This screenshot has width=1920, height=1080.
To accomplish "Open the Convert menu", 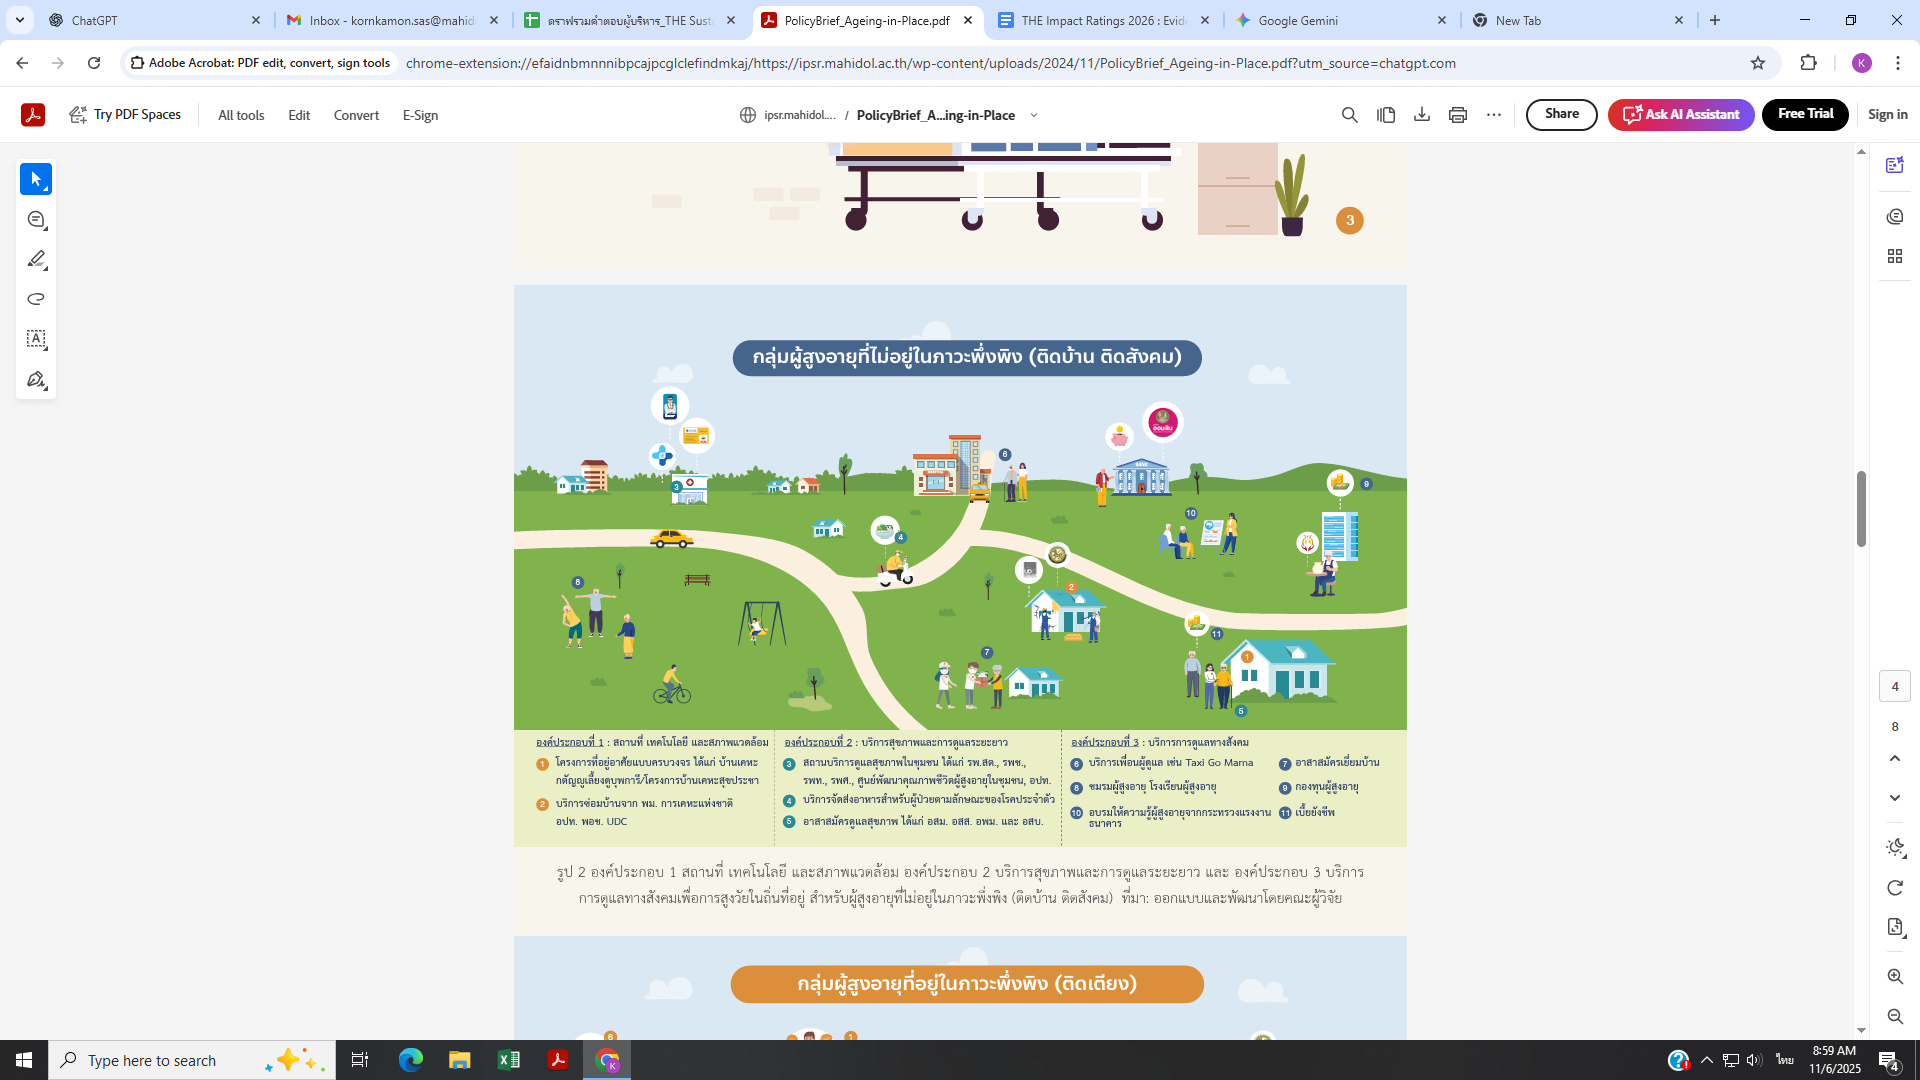I will tap(356, 115).
